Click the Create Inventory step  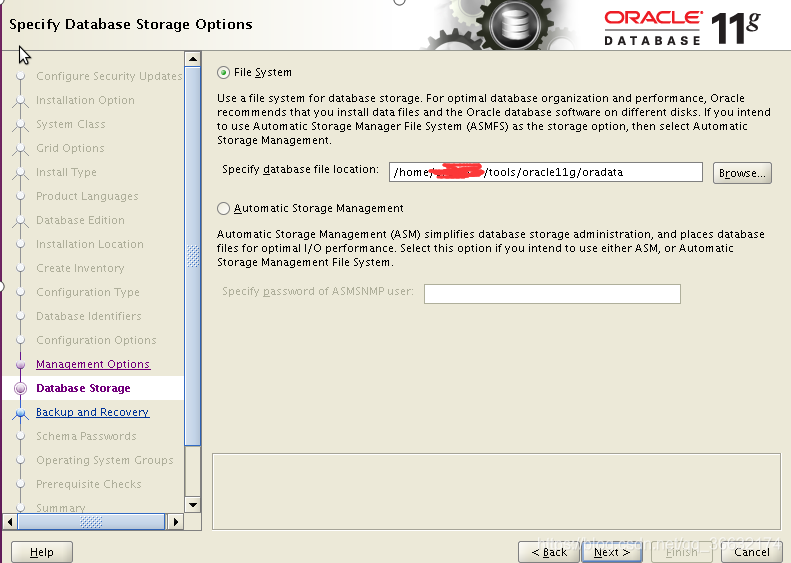click(x=80, y=268)
